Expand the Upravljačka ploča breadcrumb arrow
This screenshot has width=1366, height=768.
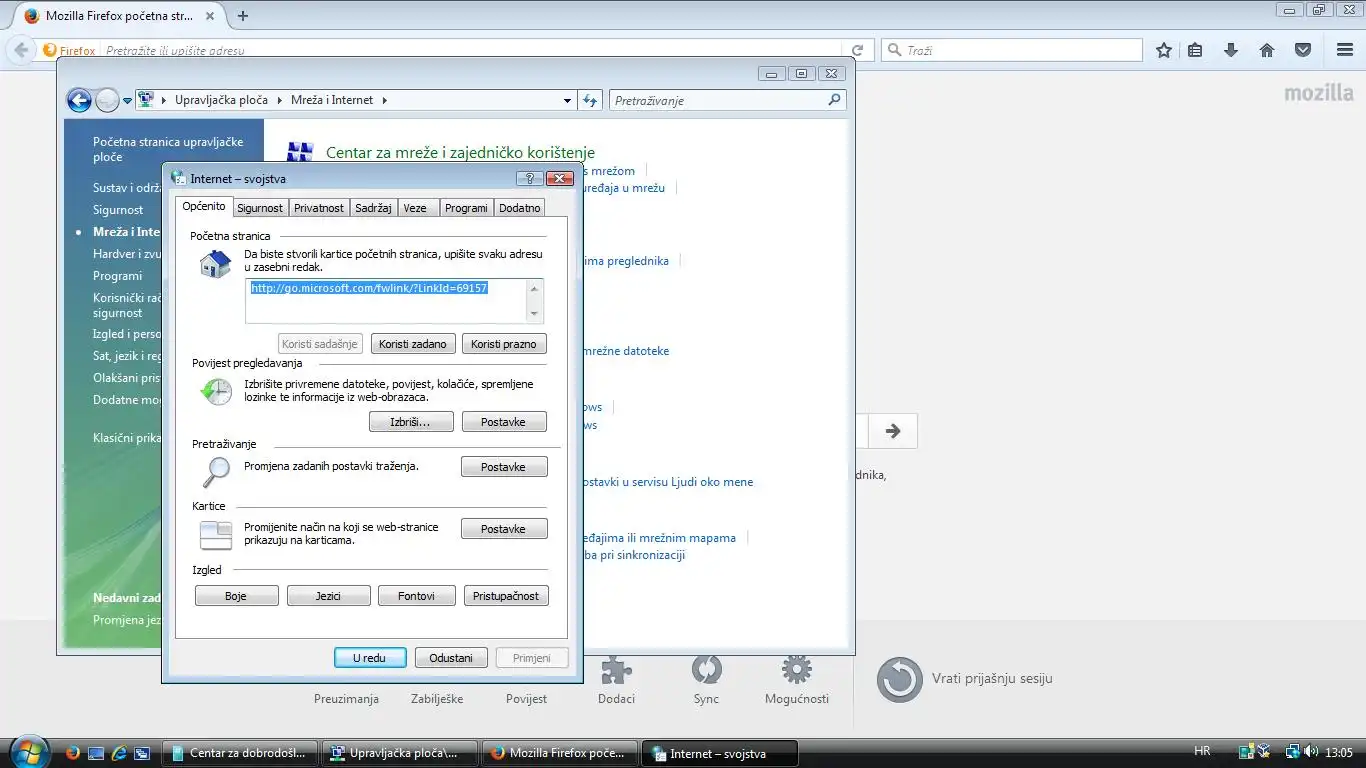[x=278, y=100]
